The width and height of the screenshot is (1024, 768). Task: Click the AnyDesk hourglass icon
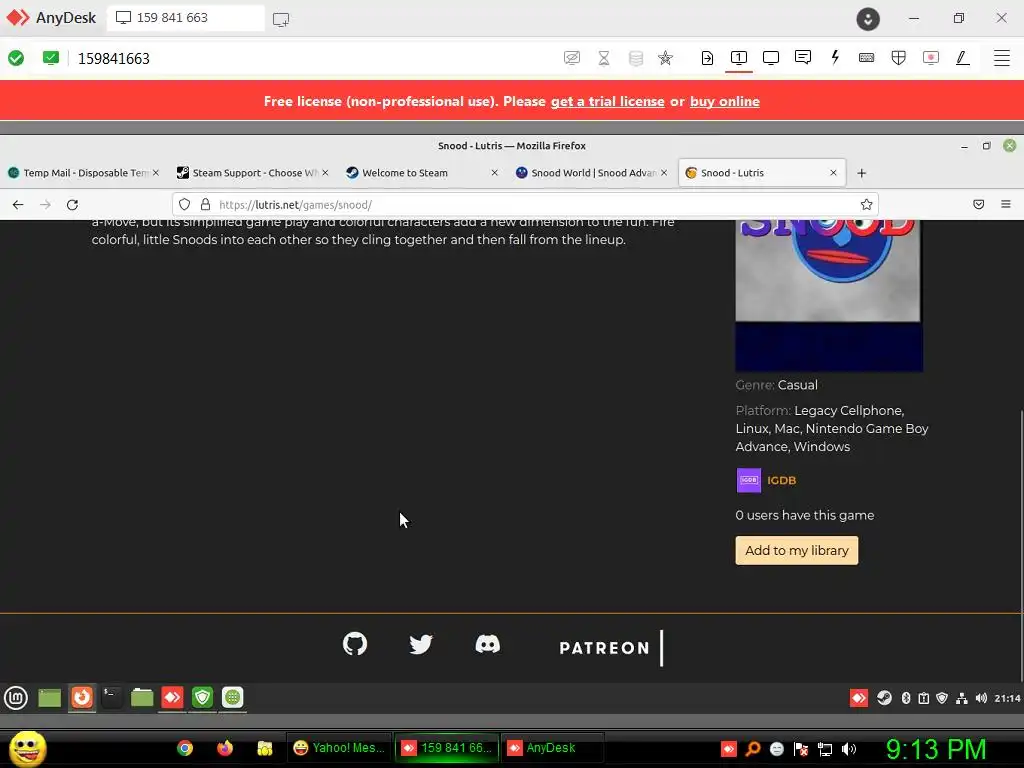604,58
